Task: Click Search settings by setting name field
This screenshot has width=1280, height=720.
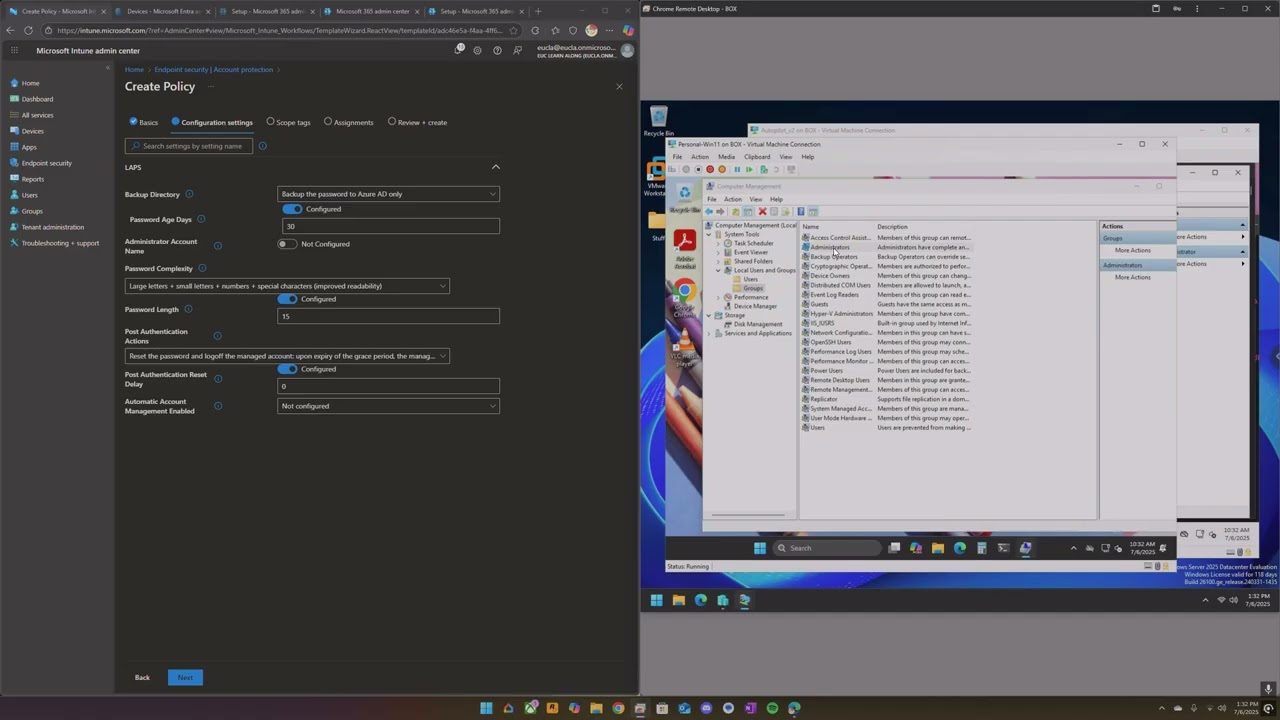Action: pos(190,146)
